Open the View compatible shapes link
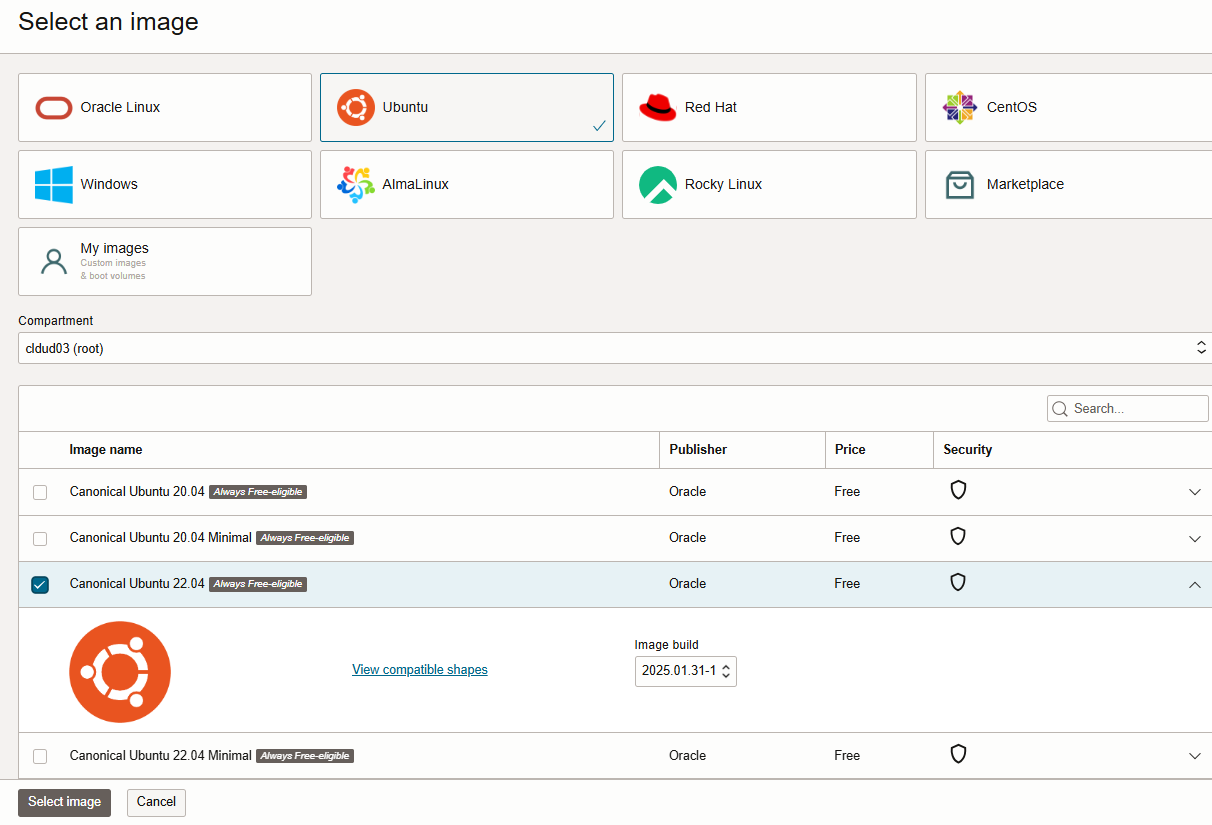 [420, 670]
